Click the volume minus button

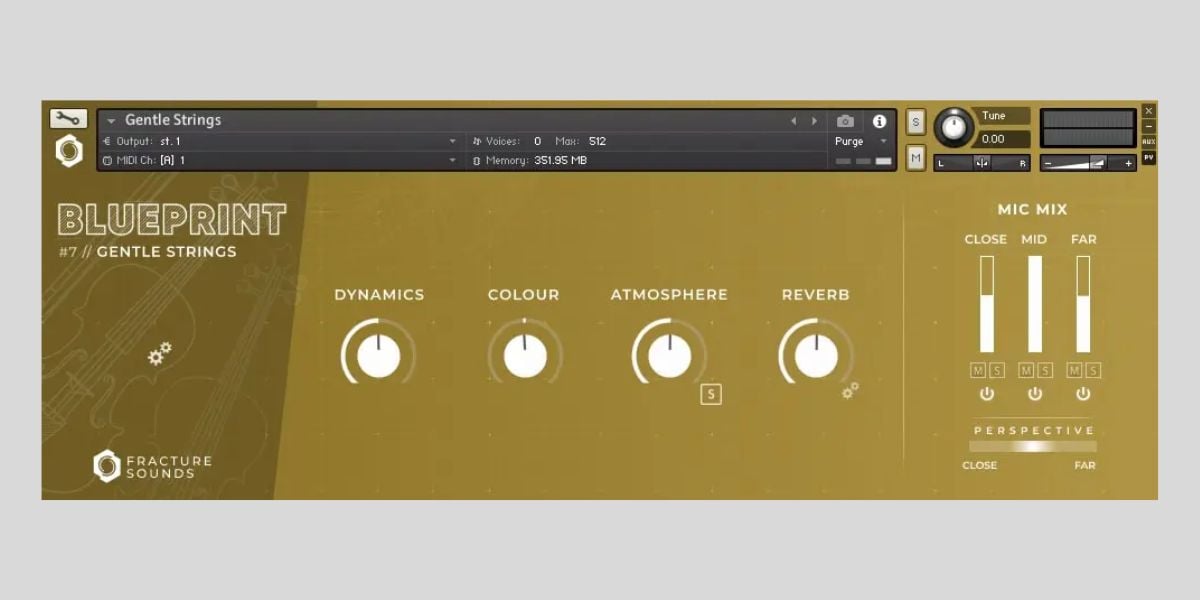[1048, 163]
